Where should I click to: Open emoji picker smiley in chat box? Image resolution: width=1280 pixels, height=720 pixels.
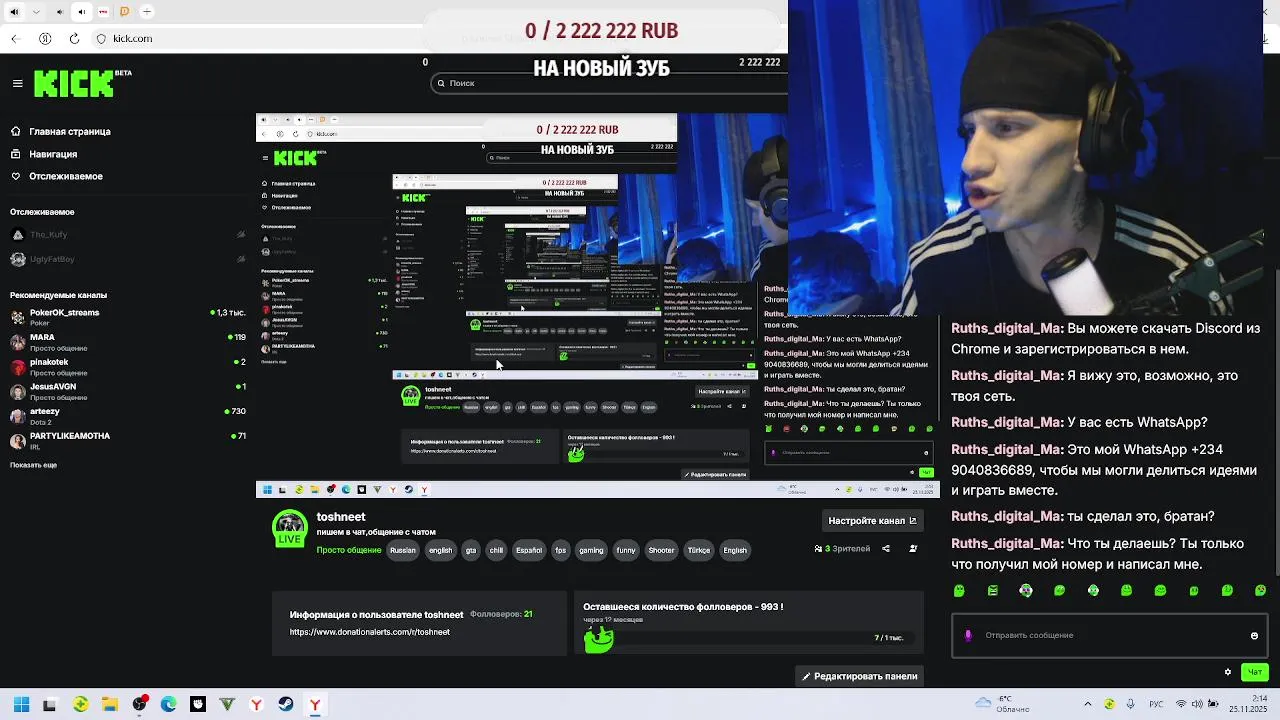1254,636
